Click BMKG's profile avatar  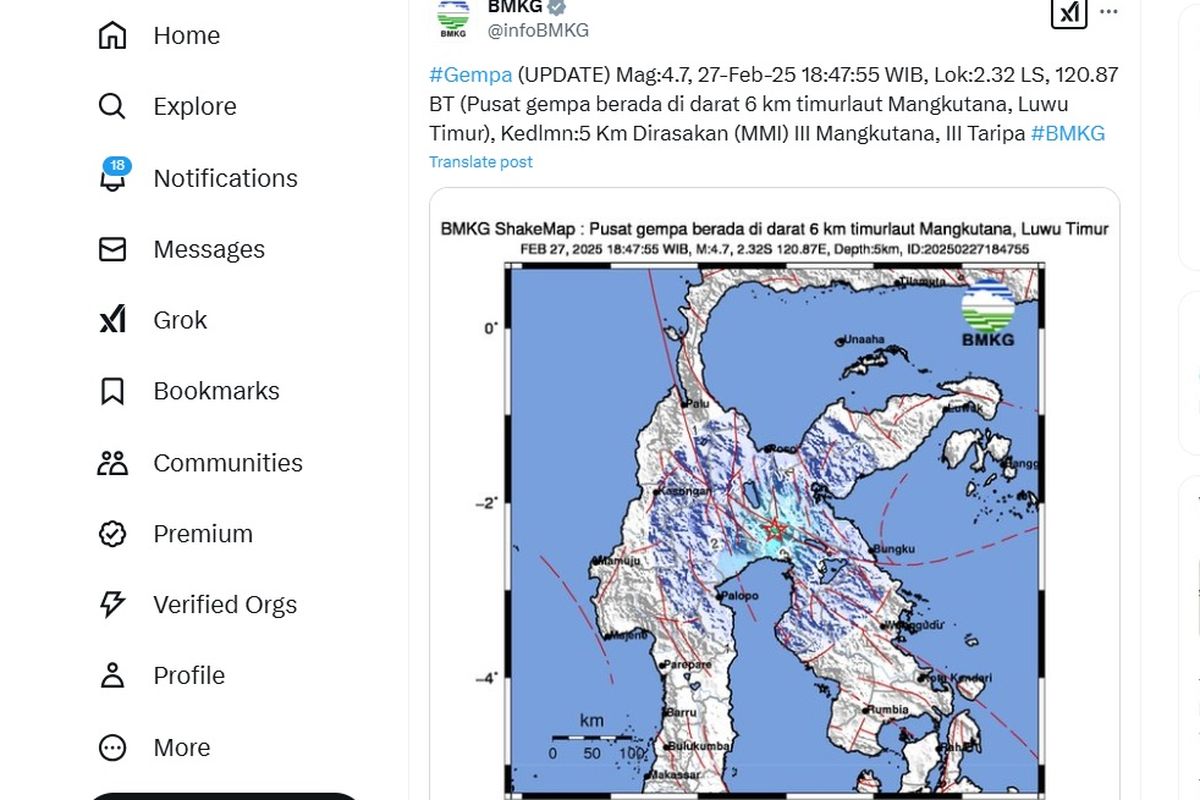pos(452,17)
